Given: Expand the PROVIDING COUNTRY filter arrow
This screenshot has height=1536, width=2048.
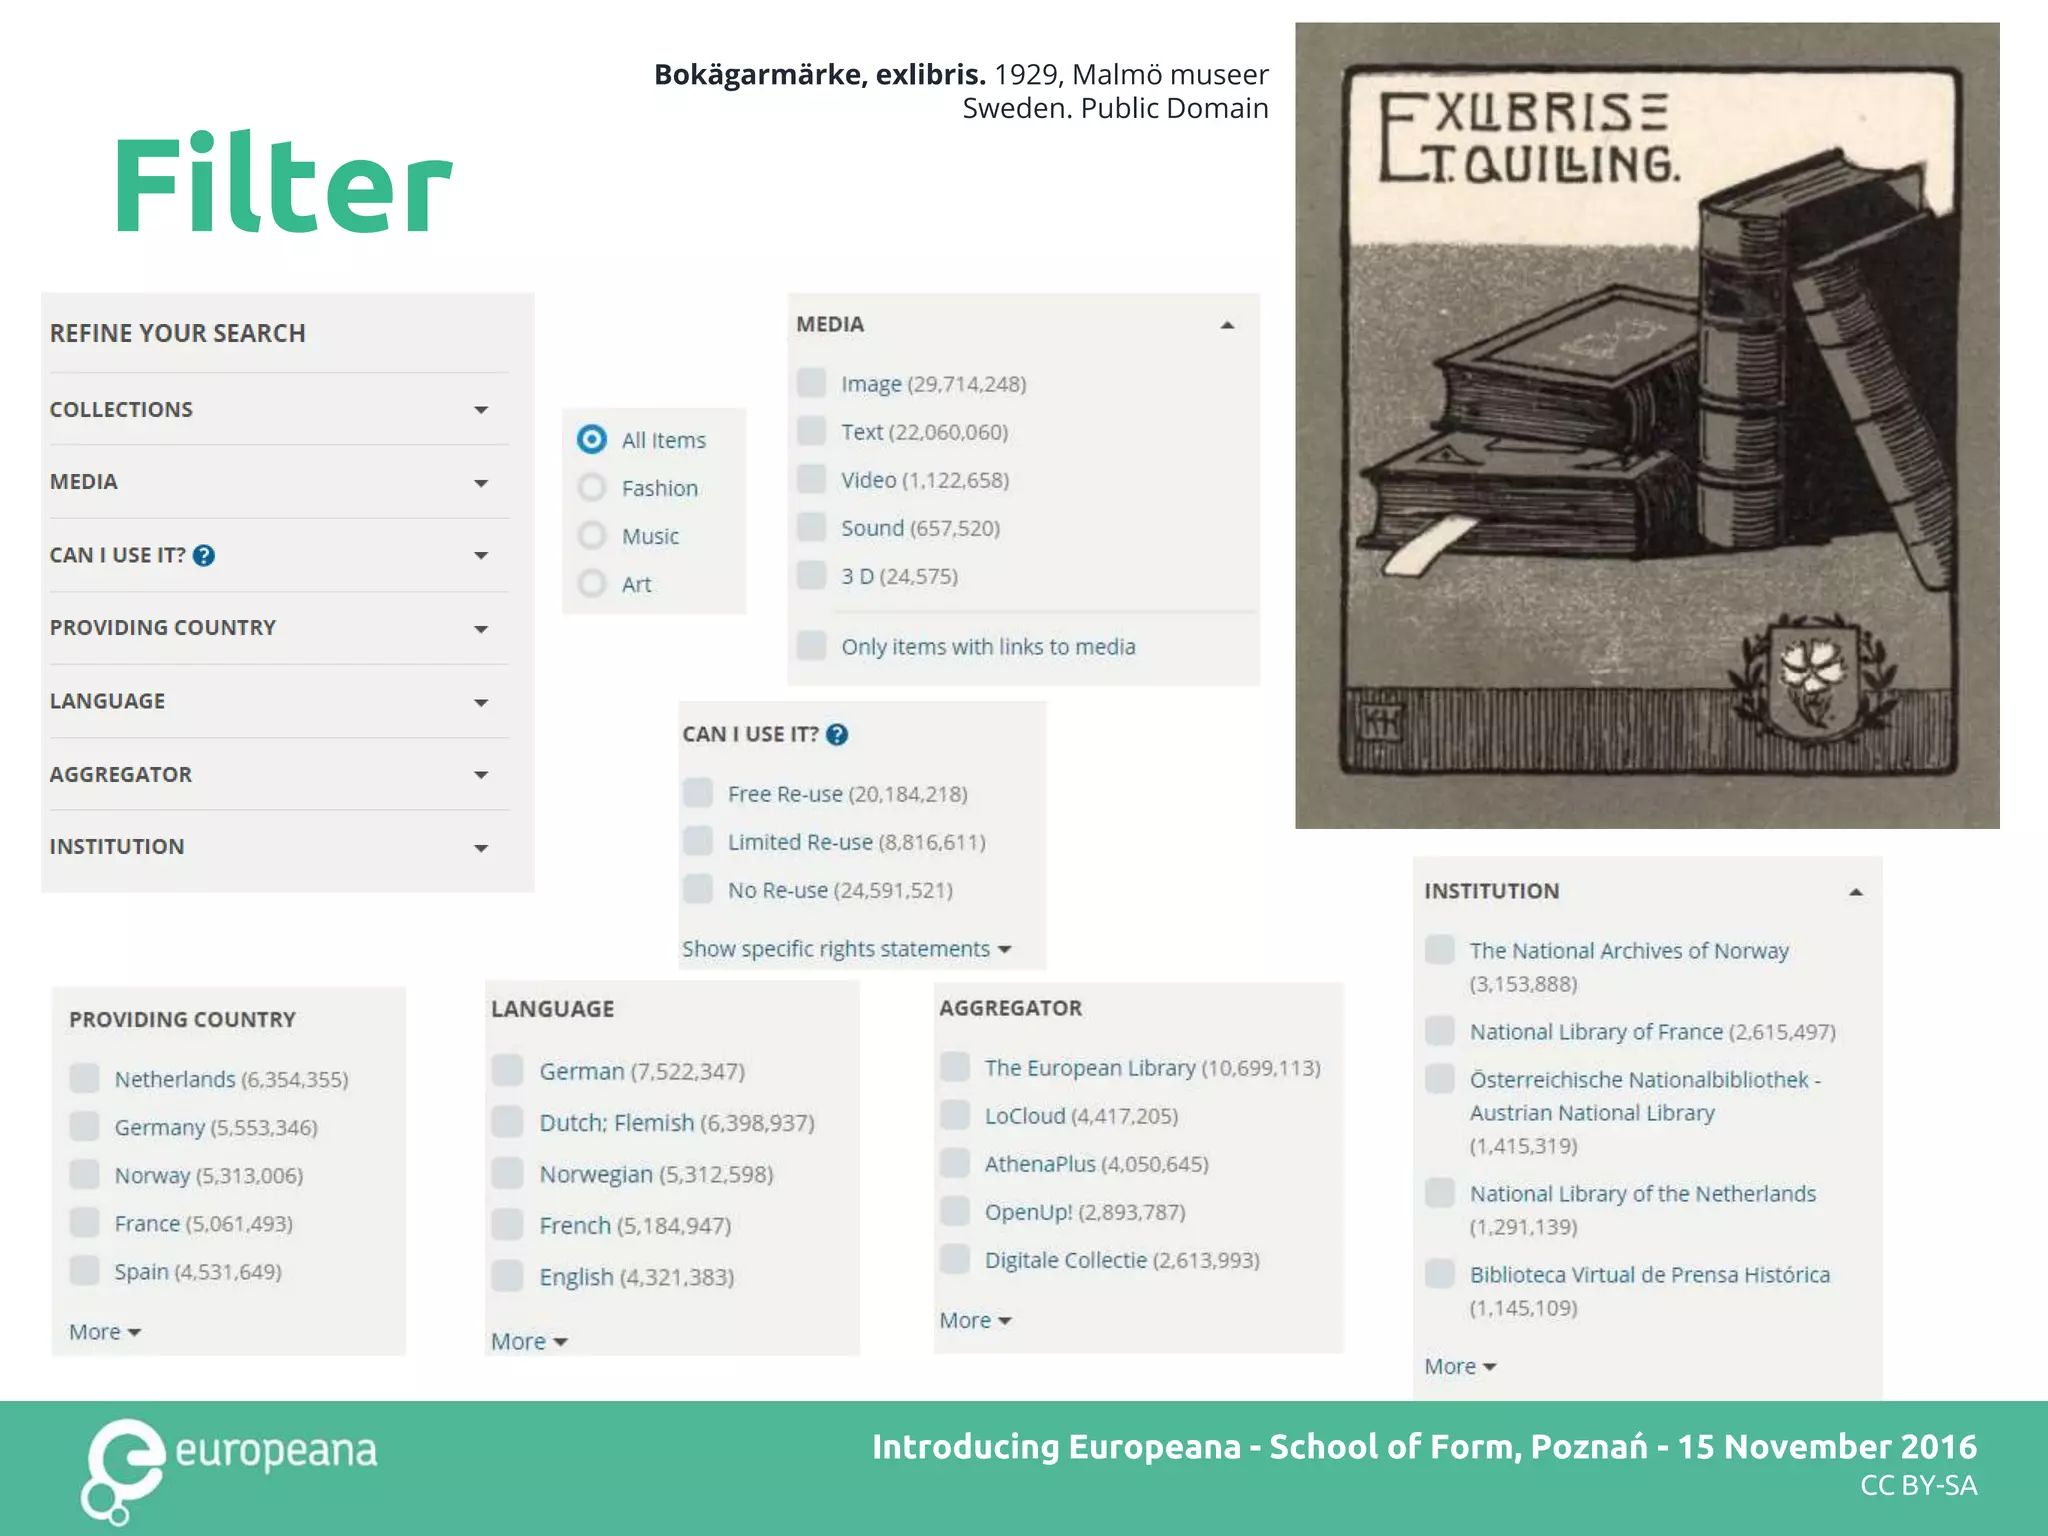Looking at the screenshot, I should pos(481,629).
